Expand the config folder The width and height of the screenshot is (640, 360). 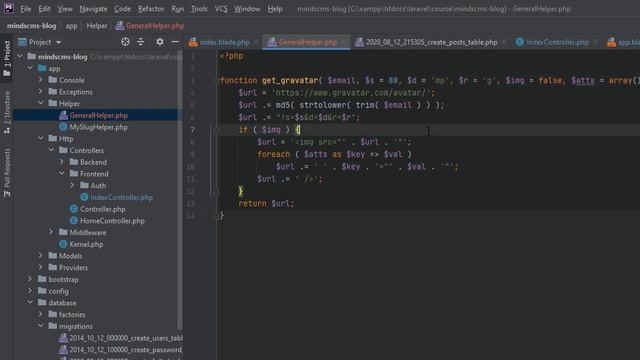pos(30,291)
